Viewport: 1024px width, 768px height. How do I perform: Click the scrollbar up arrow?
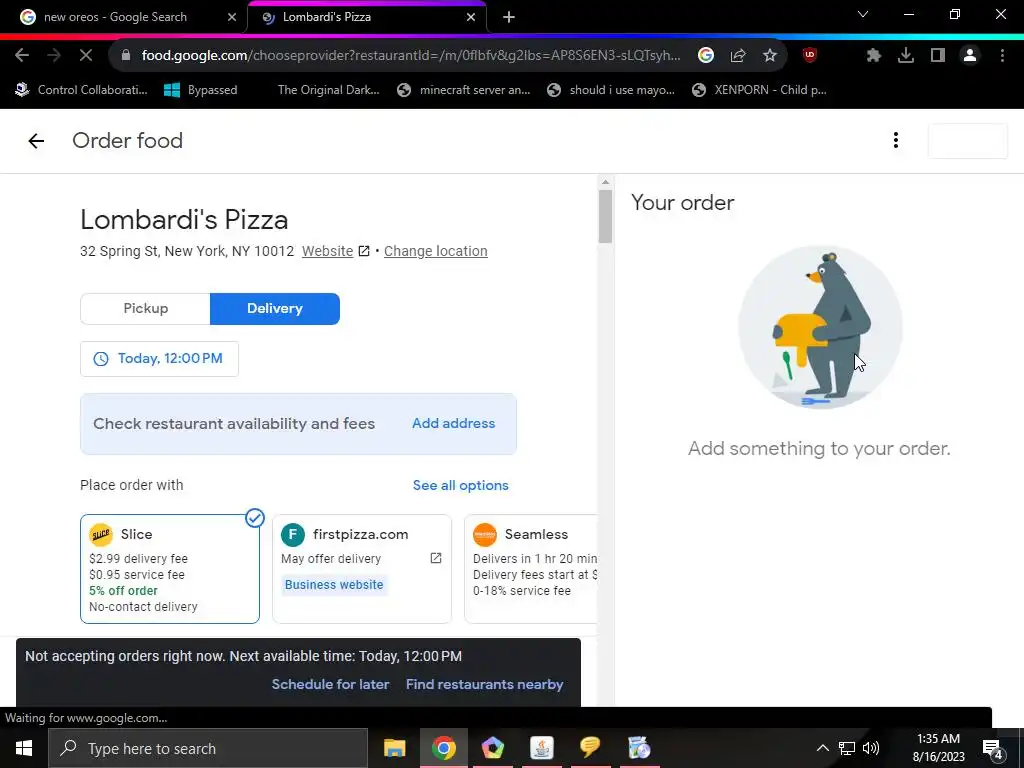605,182
